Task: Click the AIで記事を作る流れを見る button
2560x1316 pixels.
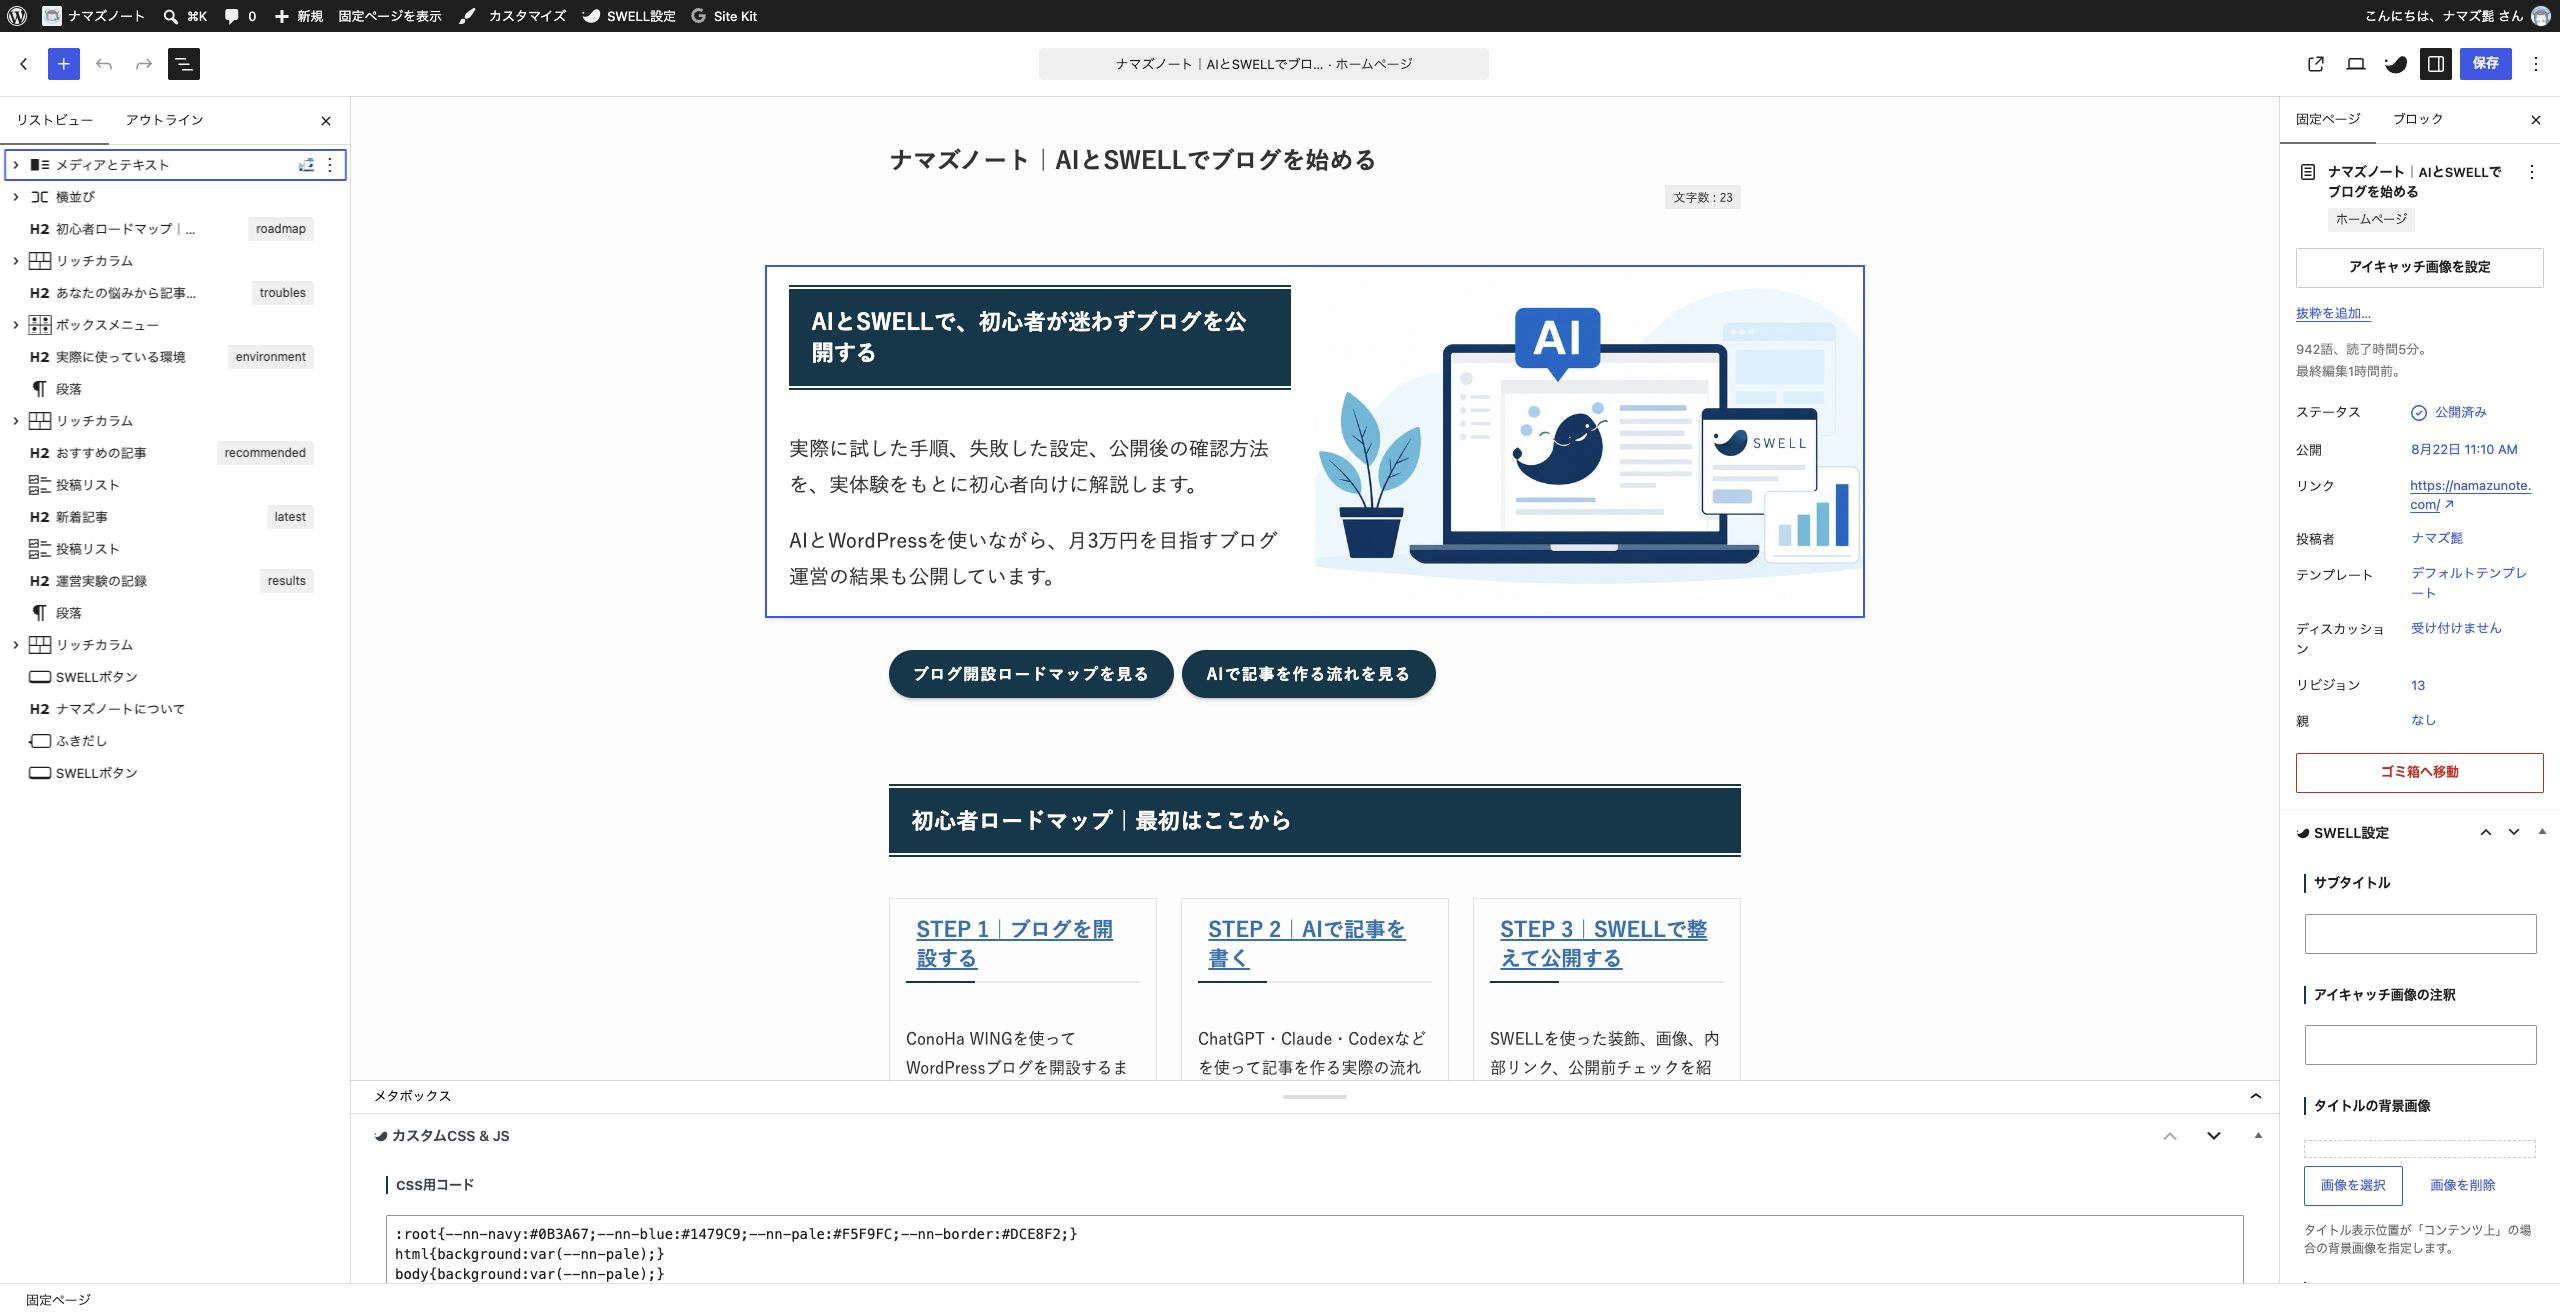Action: click(1308, 674)
